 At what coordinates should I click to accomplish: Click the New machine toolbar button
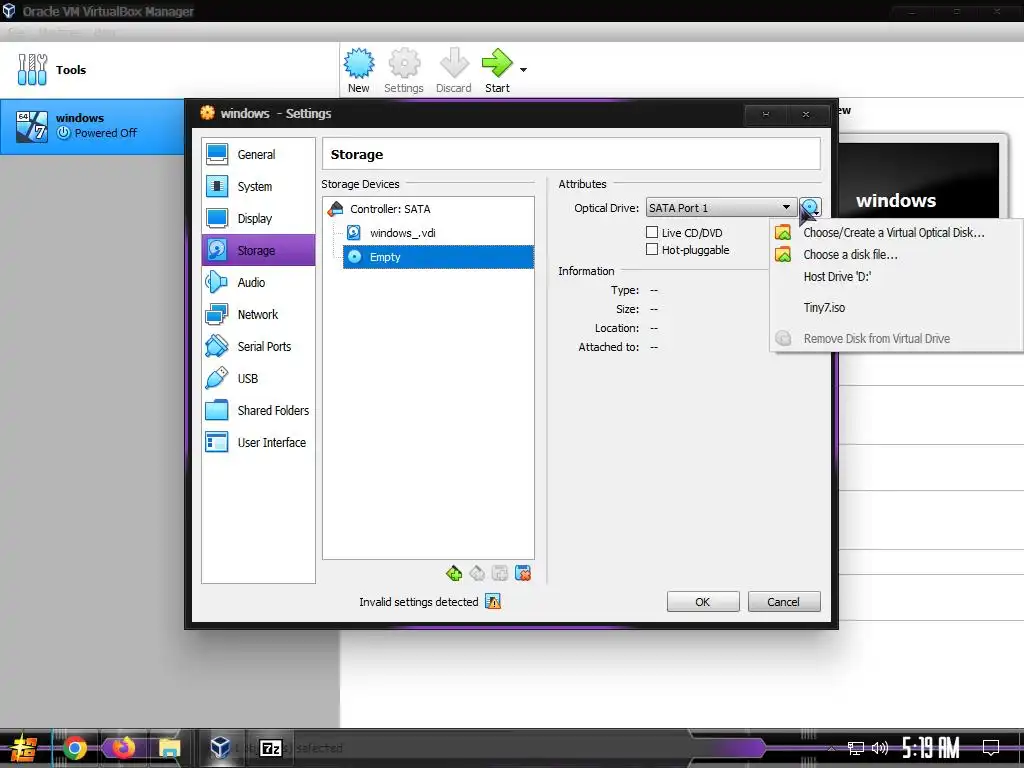(359, 71)
